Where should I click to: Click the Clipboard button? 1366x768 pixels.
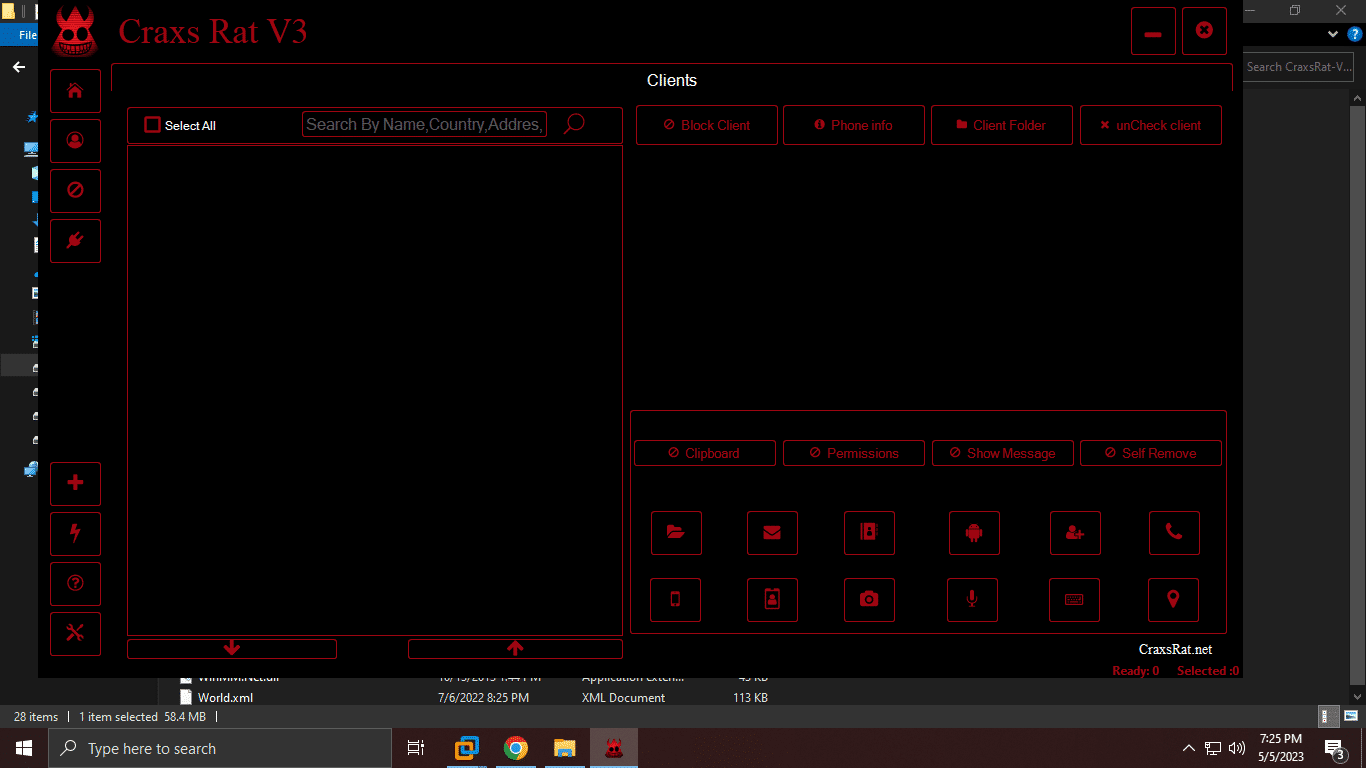[x=705, y=453]
